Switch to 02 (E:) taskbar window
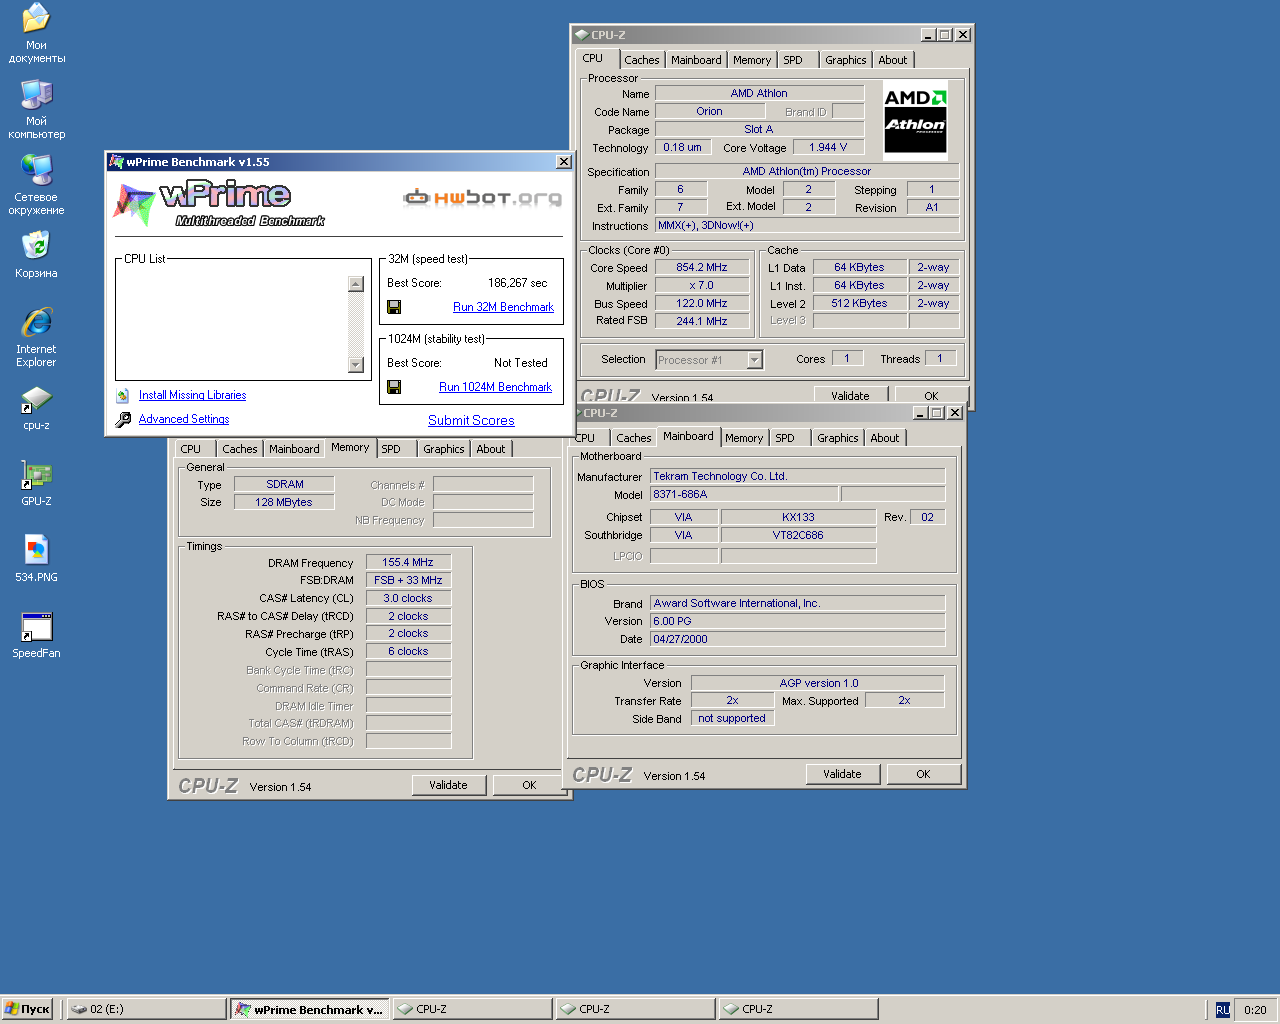The image size is (1280, 1024). point(146,1009)
